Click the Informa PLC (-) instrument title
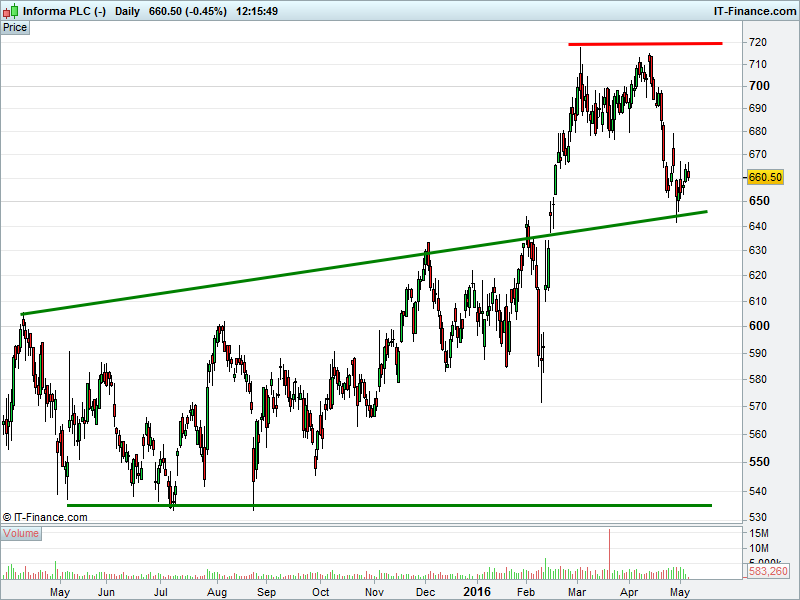This screenshot has height=600, width=800. 64,11
